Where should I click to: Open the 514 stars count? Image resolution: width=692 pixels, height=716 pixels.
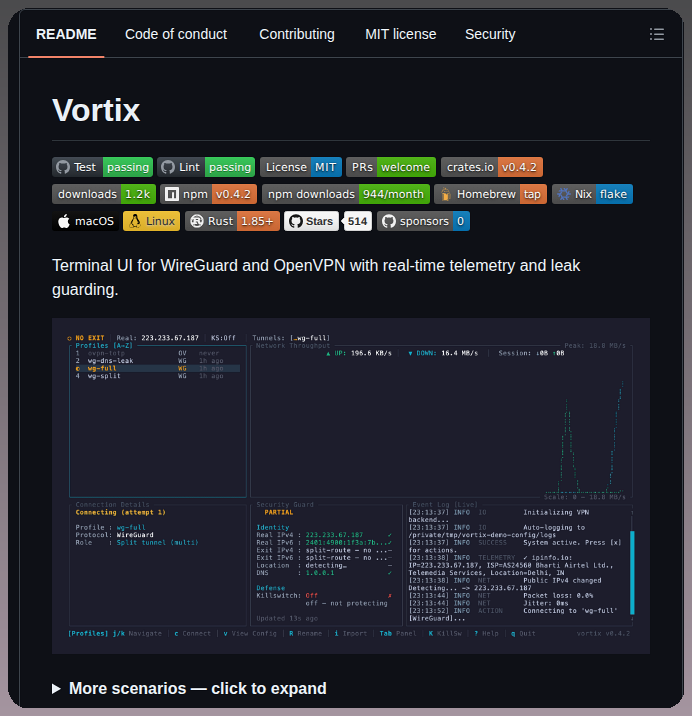358,221
